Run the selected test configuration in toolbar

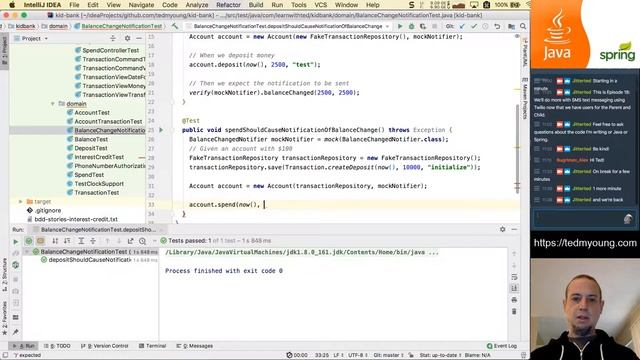coord(400,26)
